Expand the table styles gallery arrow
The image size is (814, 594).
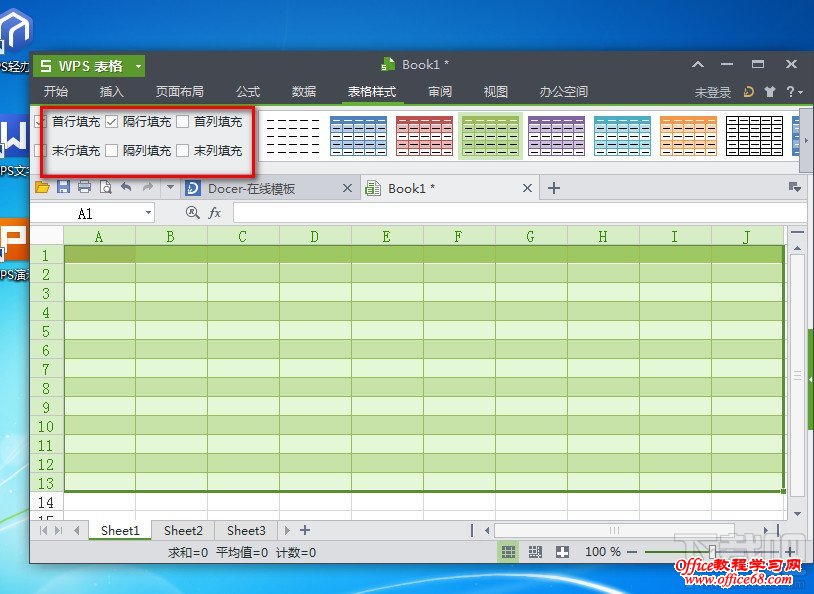pyautogui.click(x=806, y=141)
